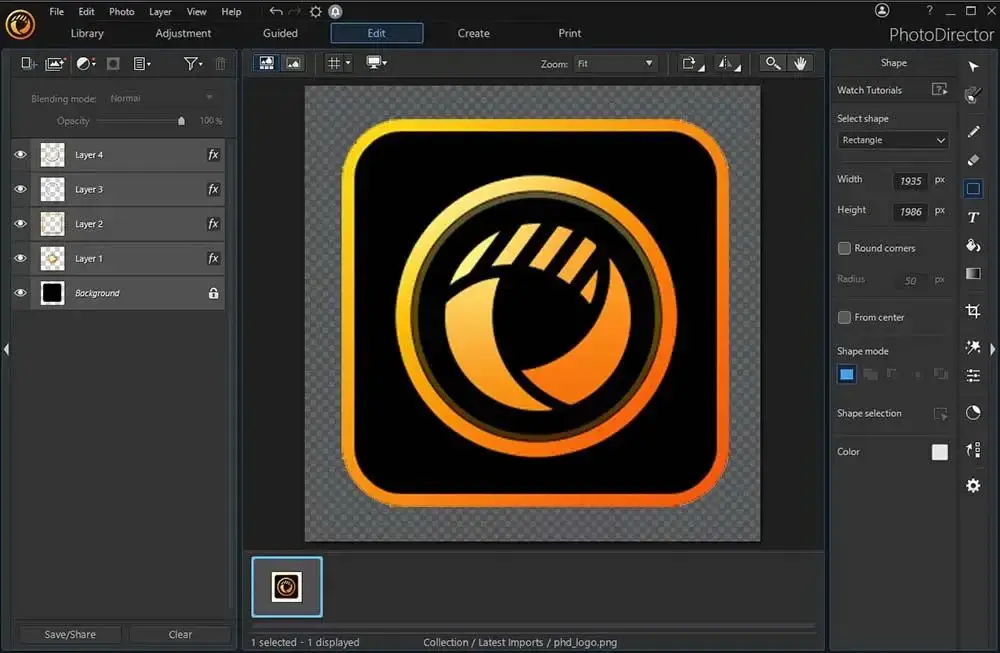Click the undo arrow
The height and width of the screenshot is (653, 1000).
tap(276, 11)
